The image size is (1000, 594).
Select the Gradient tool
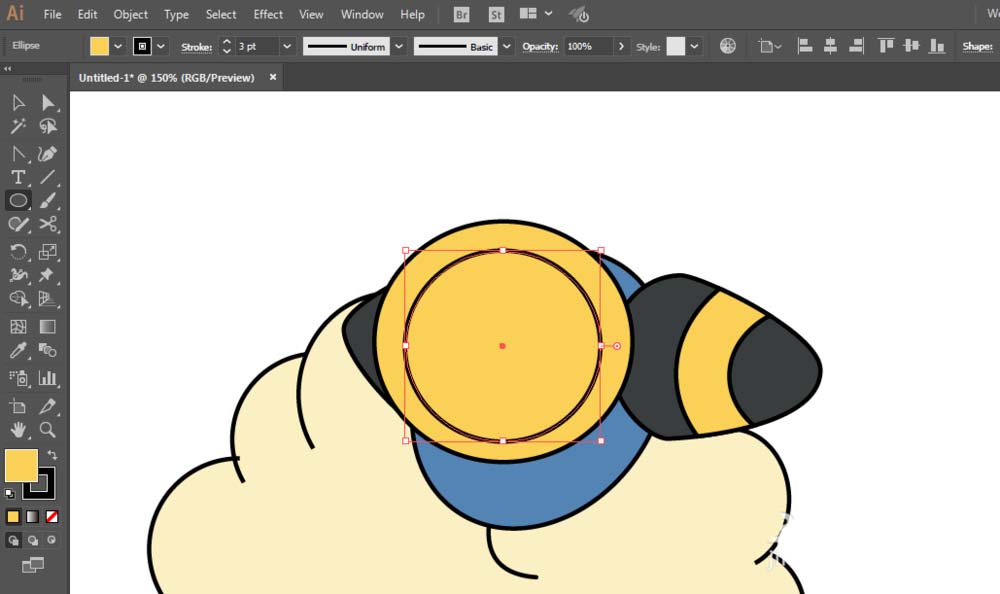pos(48,327)
